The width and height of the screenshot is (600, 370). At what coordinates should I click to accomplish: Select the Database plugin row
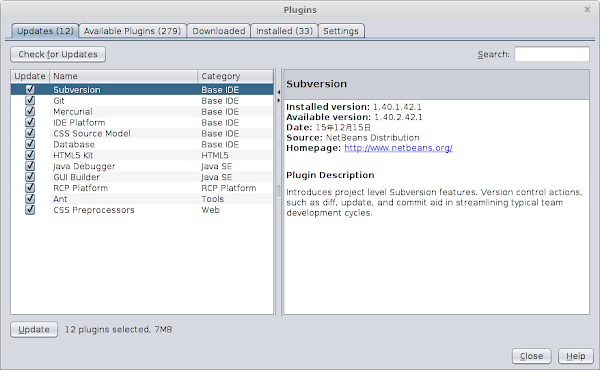coord(142,144)
